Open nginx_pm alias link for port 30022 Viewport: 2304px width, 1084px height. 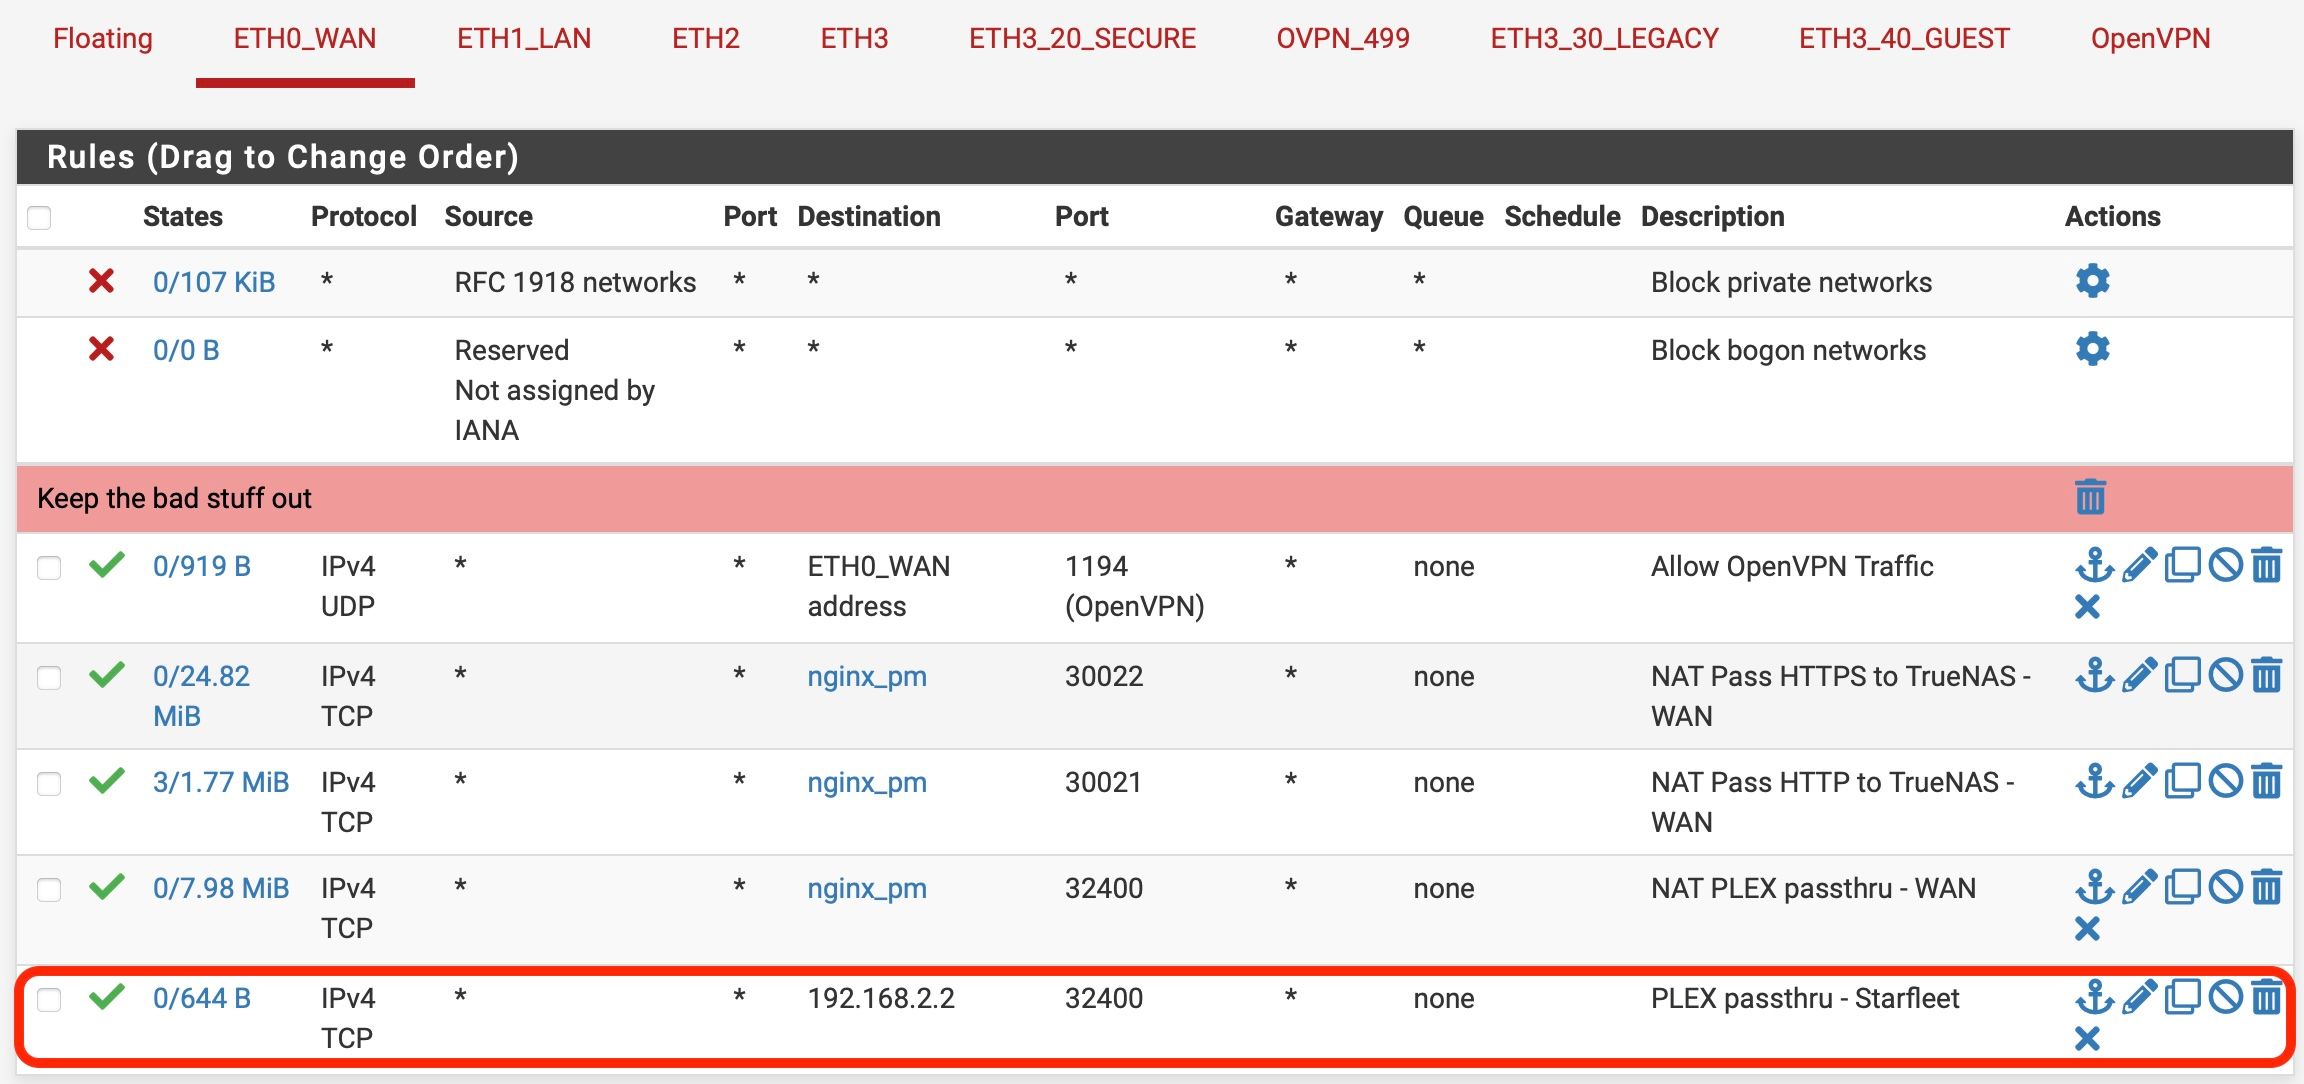coord(867,677)
